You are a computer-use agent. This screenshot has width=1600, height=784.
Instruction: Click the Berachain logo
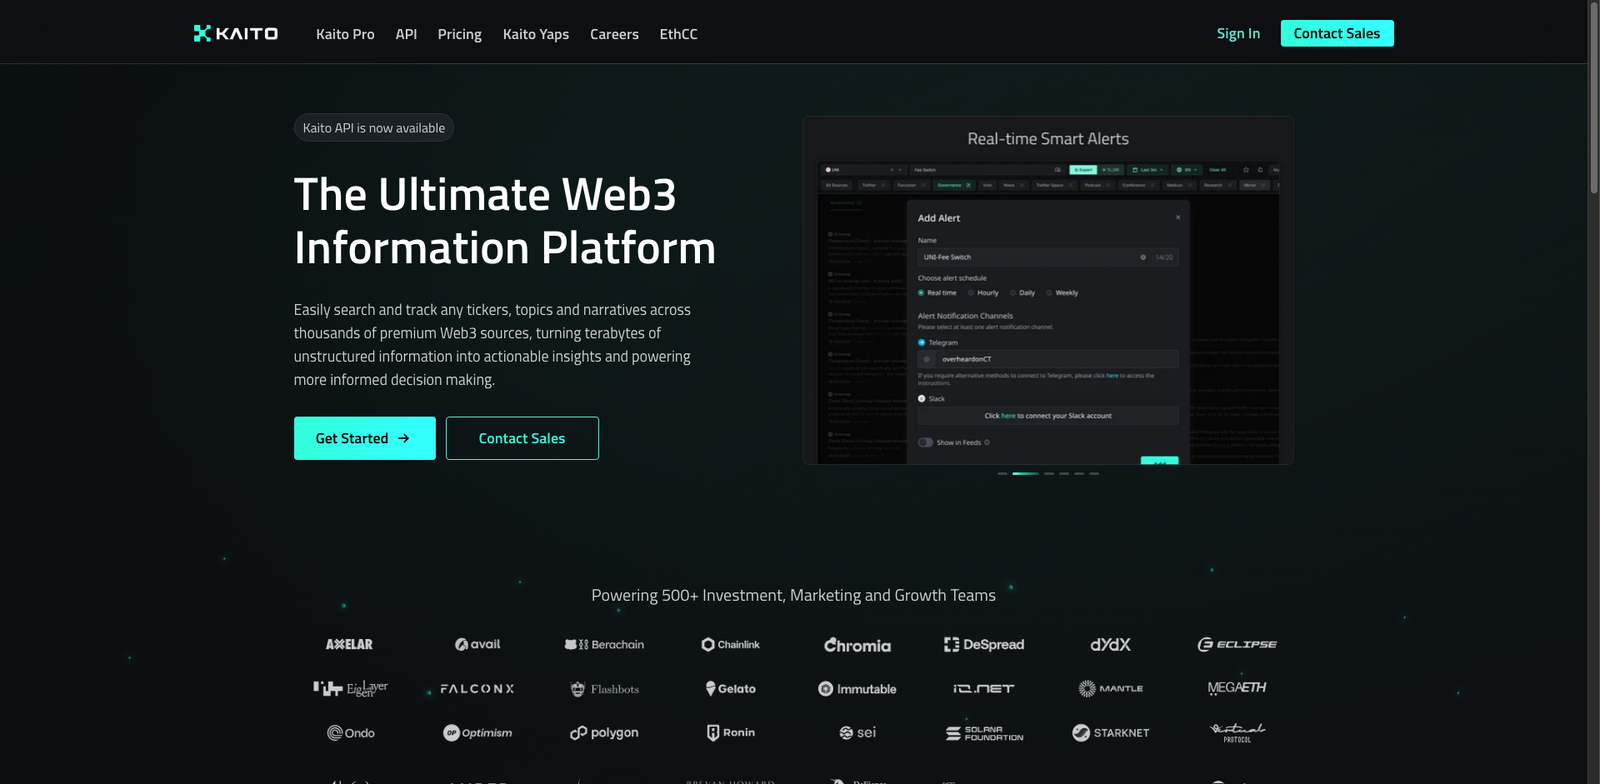coord(604,645)
